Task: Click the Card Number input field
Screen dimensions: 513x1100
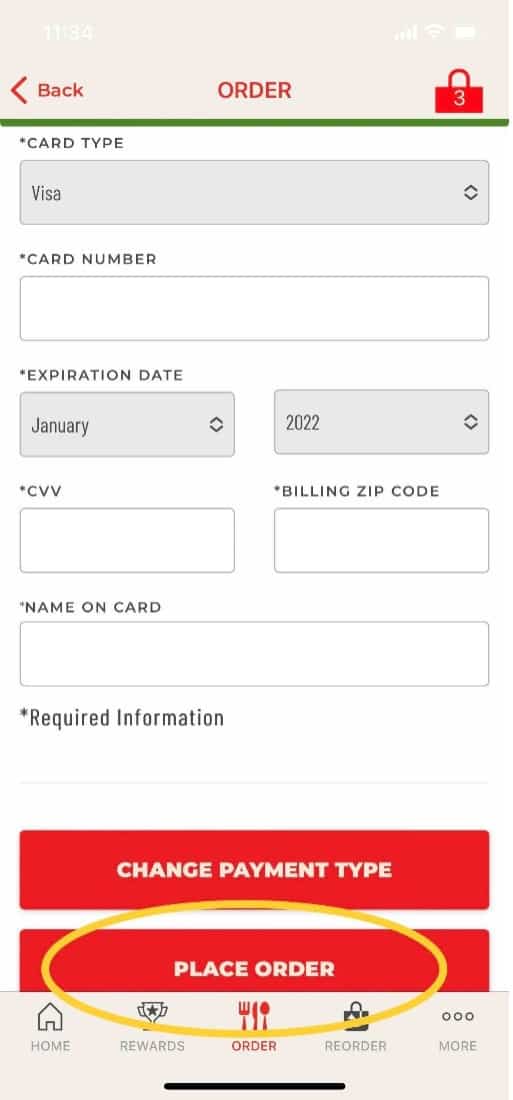Action: coord(254,308)
